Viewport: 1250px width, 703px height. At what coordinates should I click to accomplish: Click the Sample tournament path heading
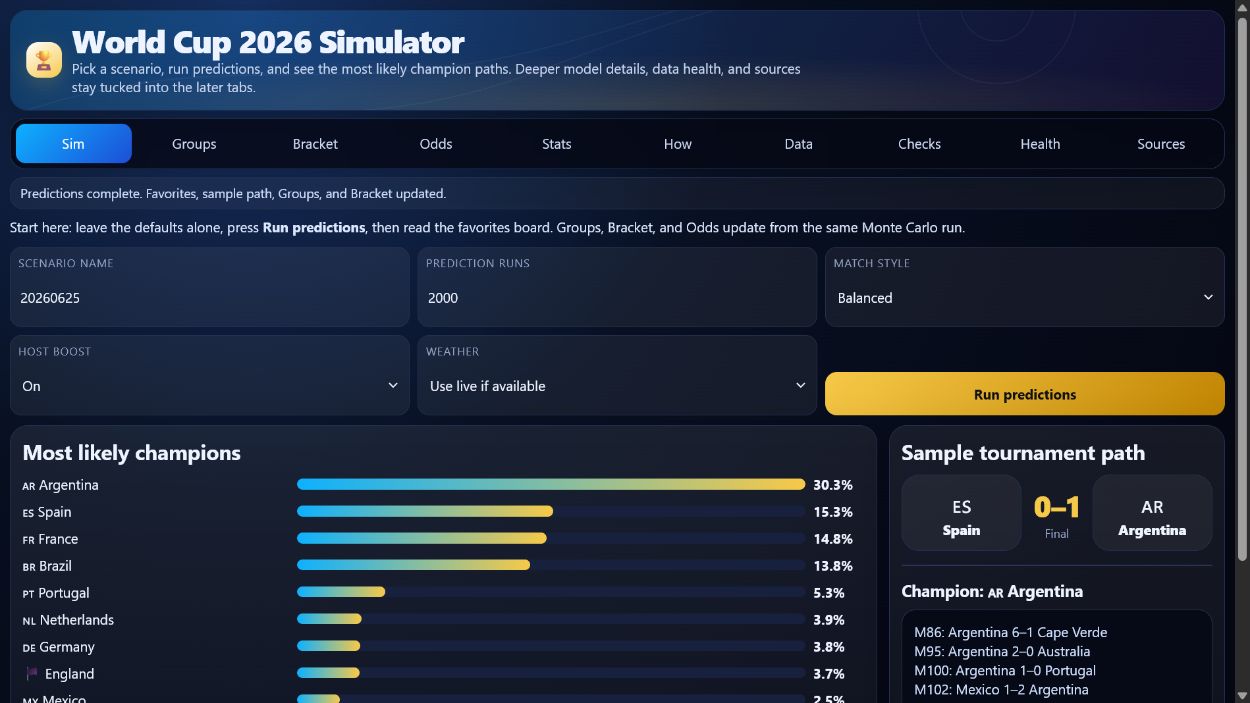coord(1023,453)
